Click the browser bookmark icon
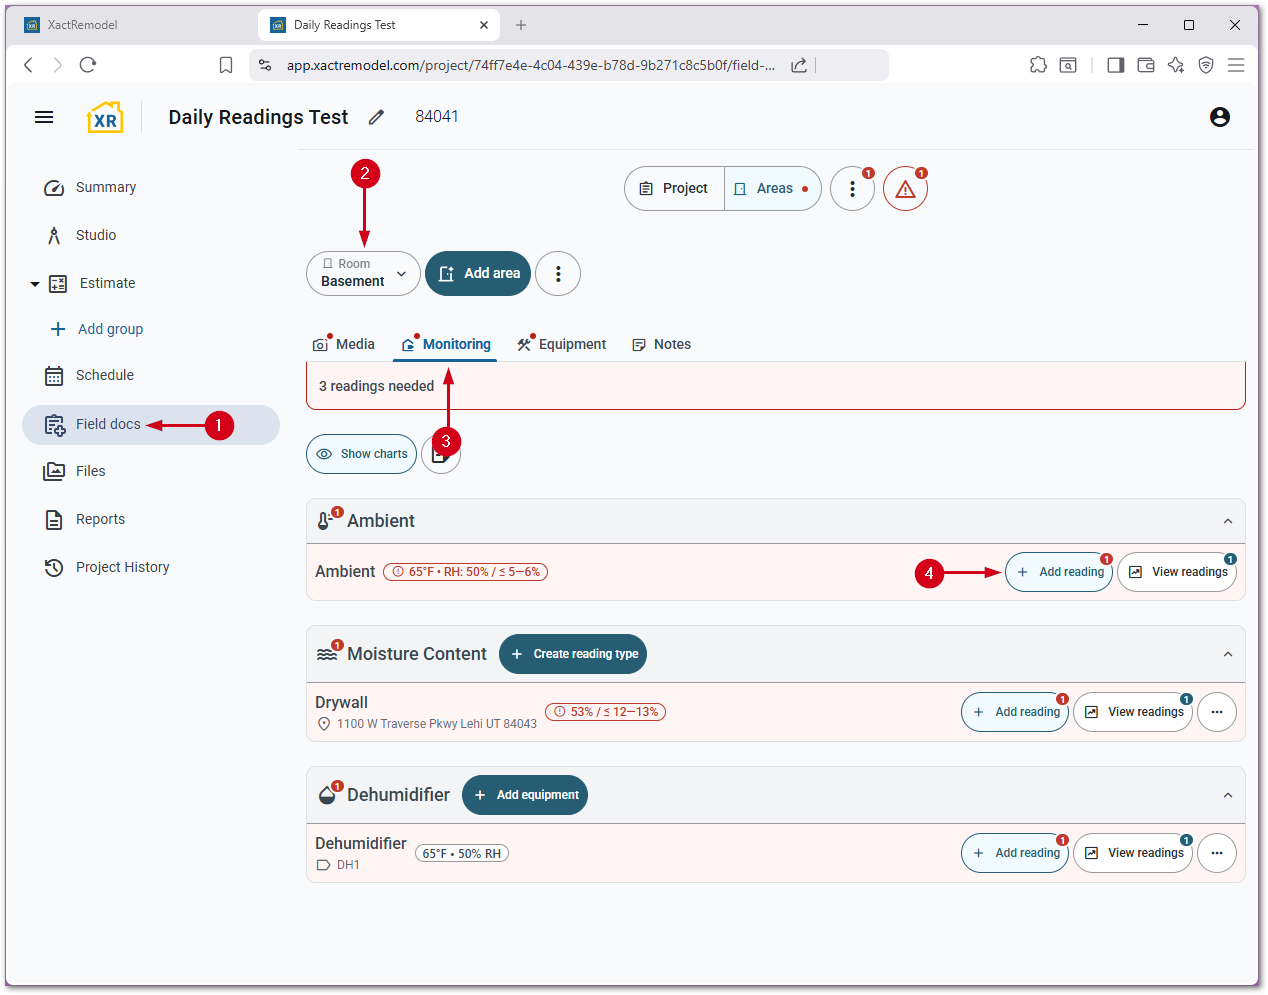 (226, 65)
